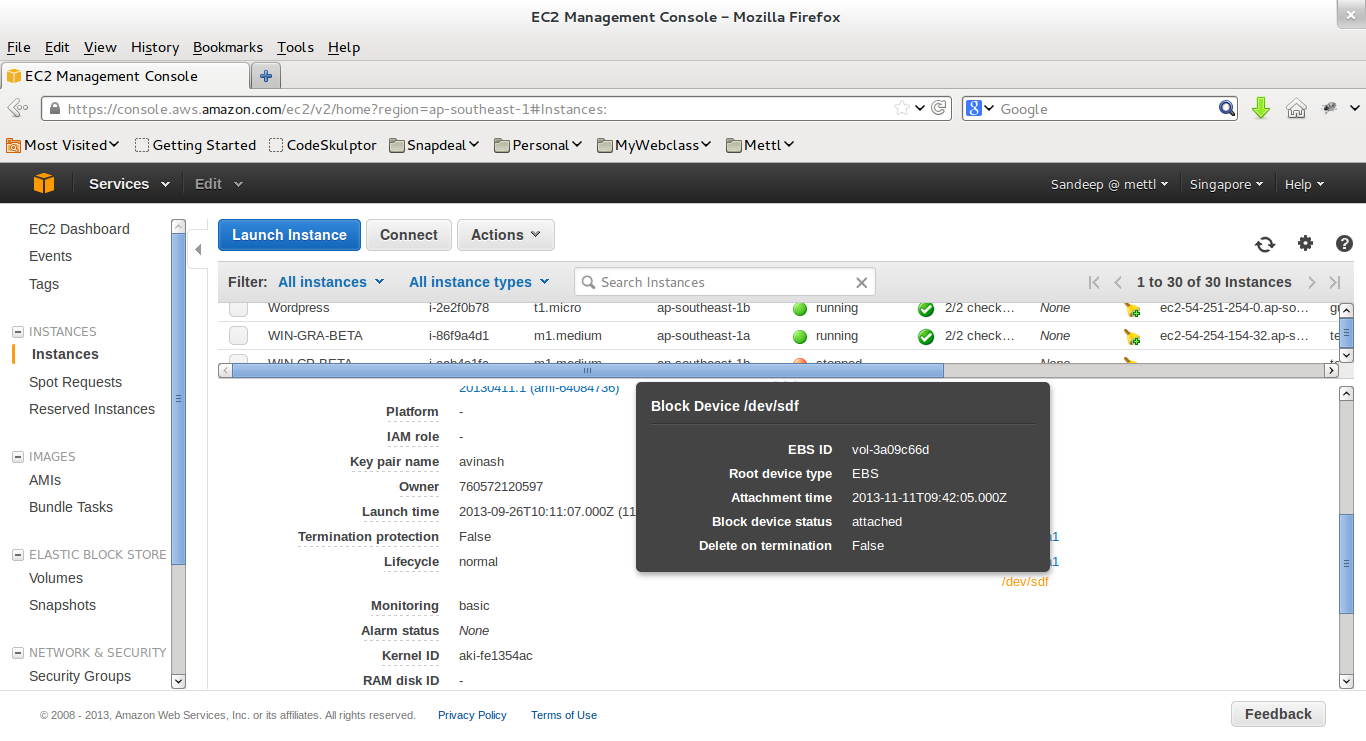Click the AWS orange cube logo
The width and height of the screenshot is (1366, 741).
[x=43, y=184]
